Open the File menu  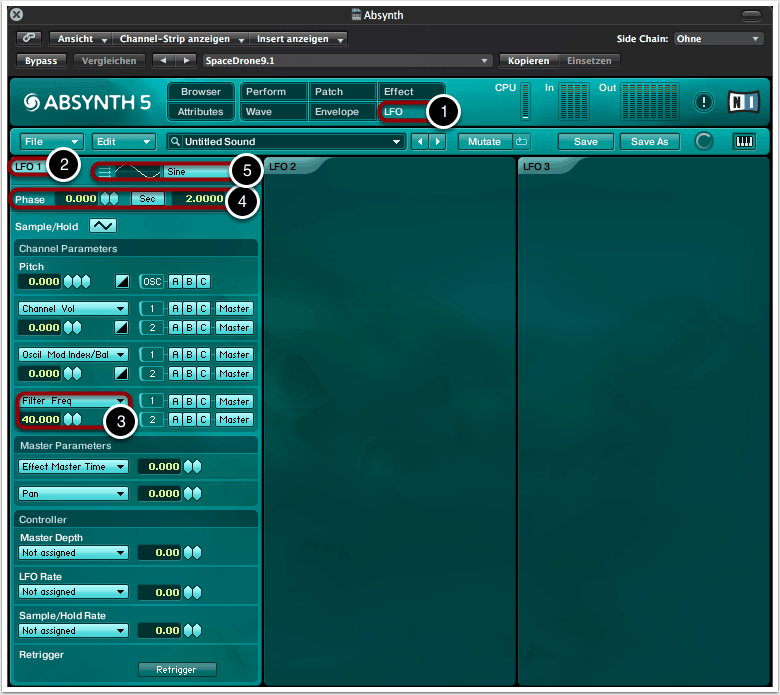tap(48, 142)
